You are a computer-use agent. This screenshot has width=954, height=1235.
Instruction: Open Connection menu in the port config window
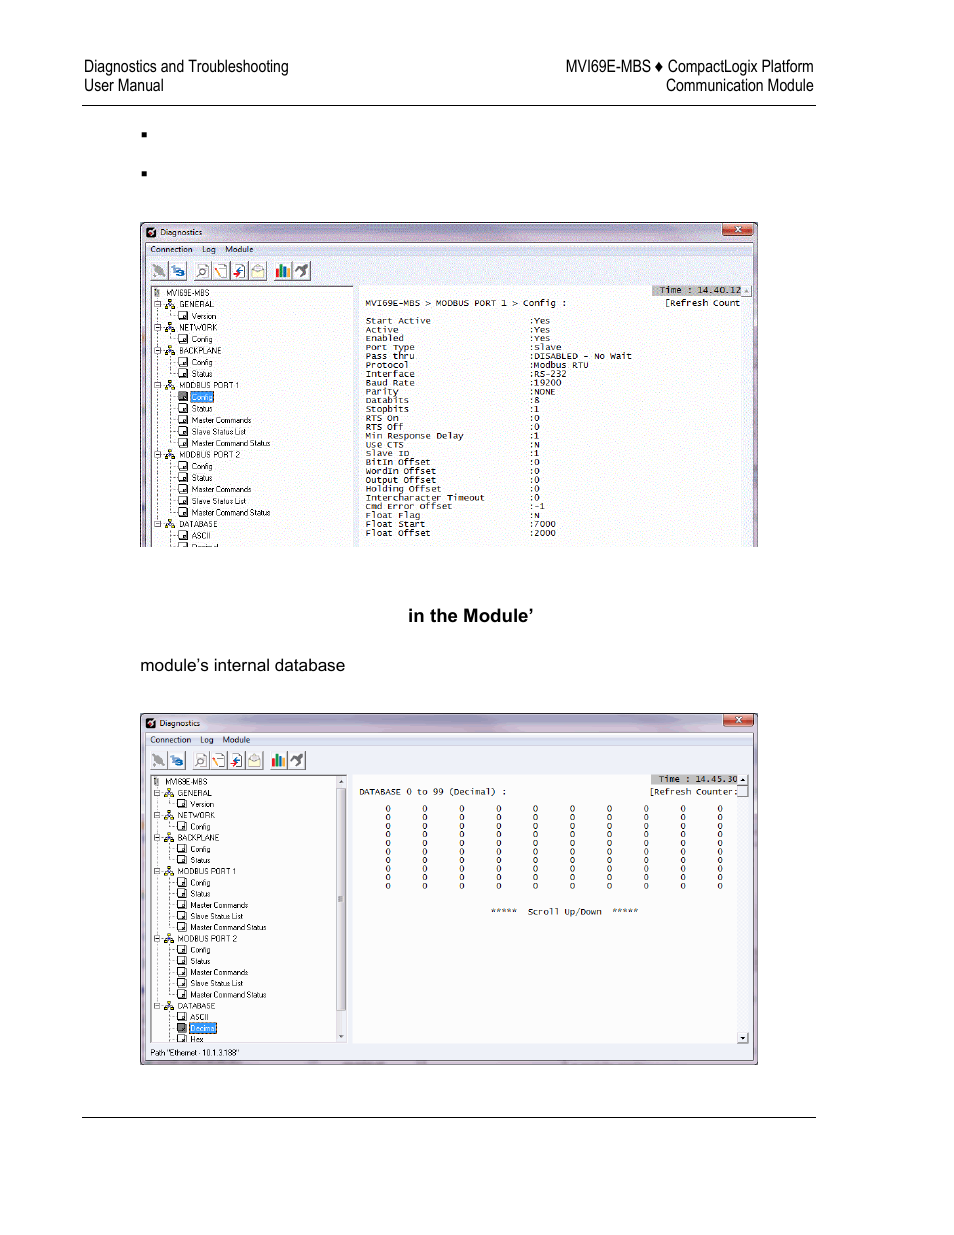coord(172,250)
